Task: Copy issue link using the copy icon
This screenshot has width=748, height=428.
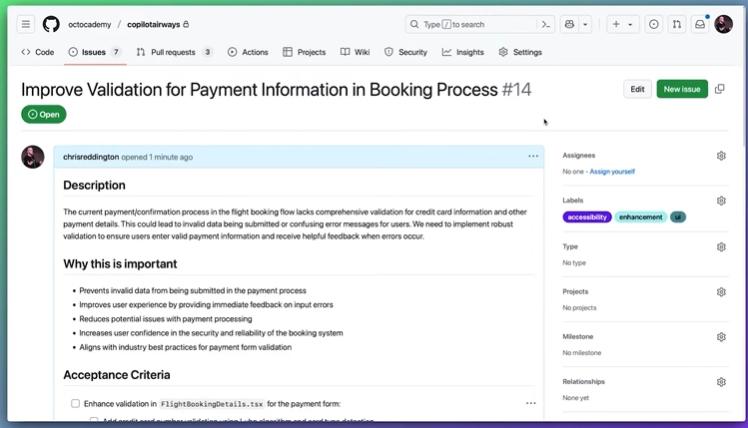Action: pyautogui.click(x=720, y=89)
